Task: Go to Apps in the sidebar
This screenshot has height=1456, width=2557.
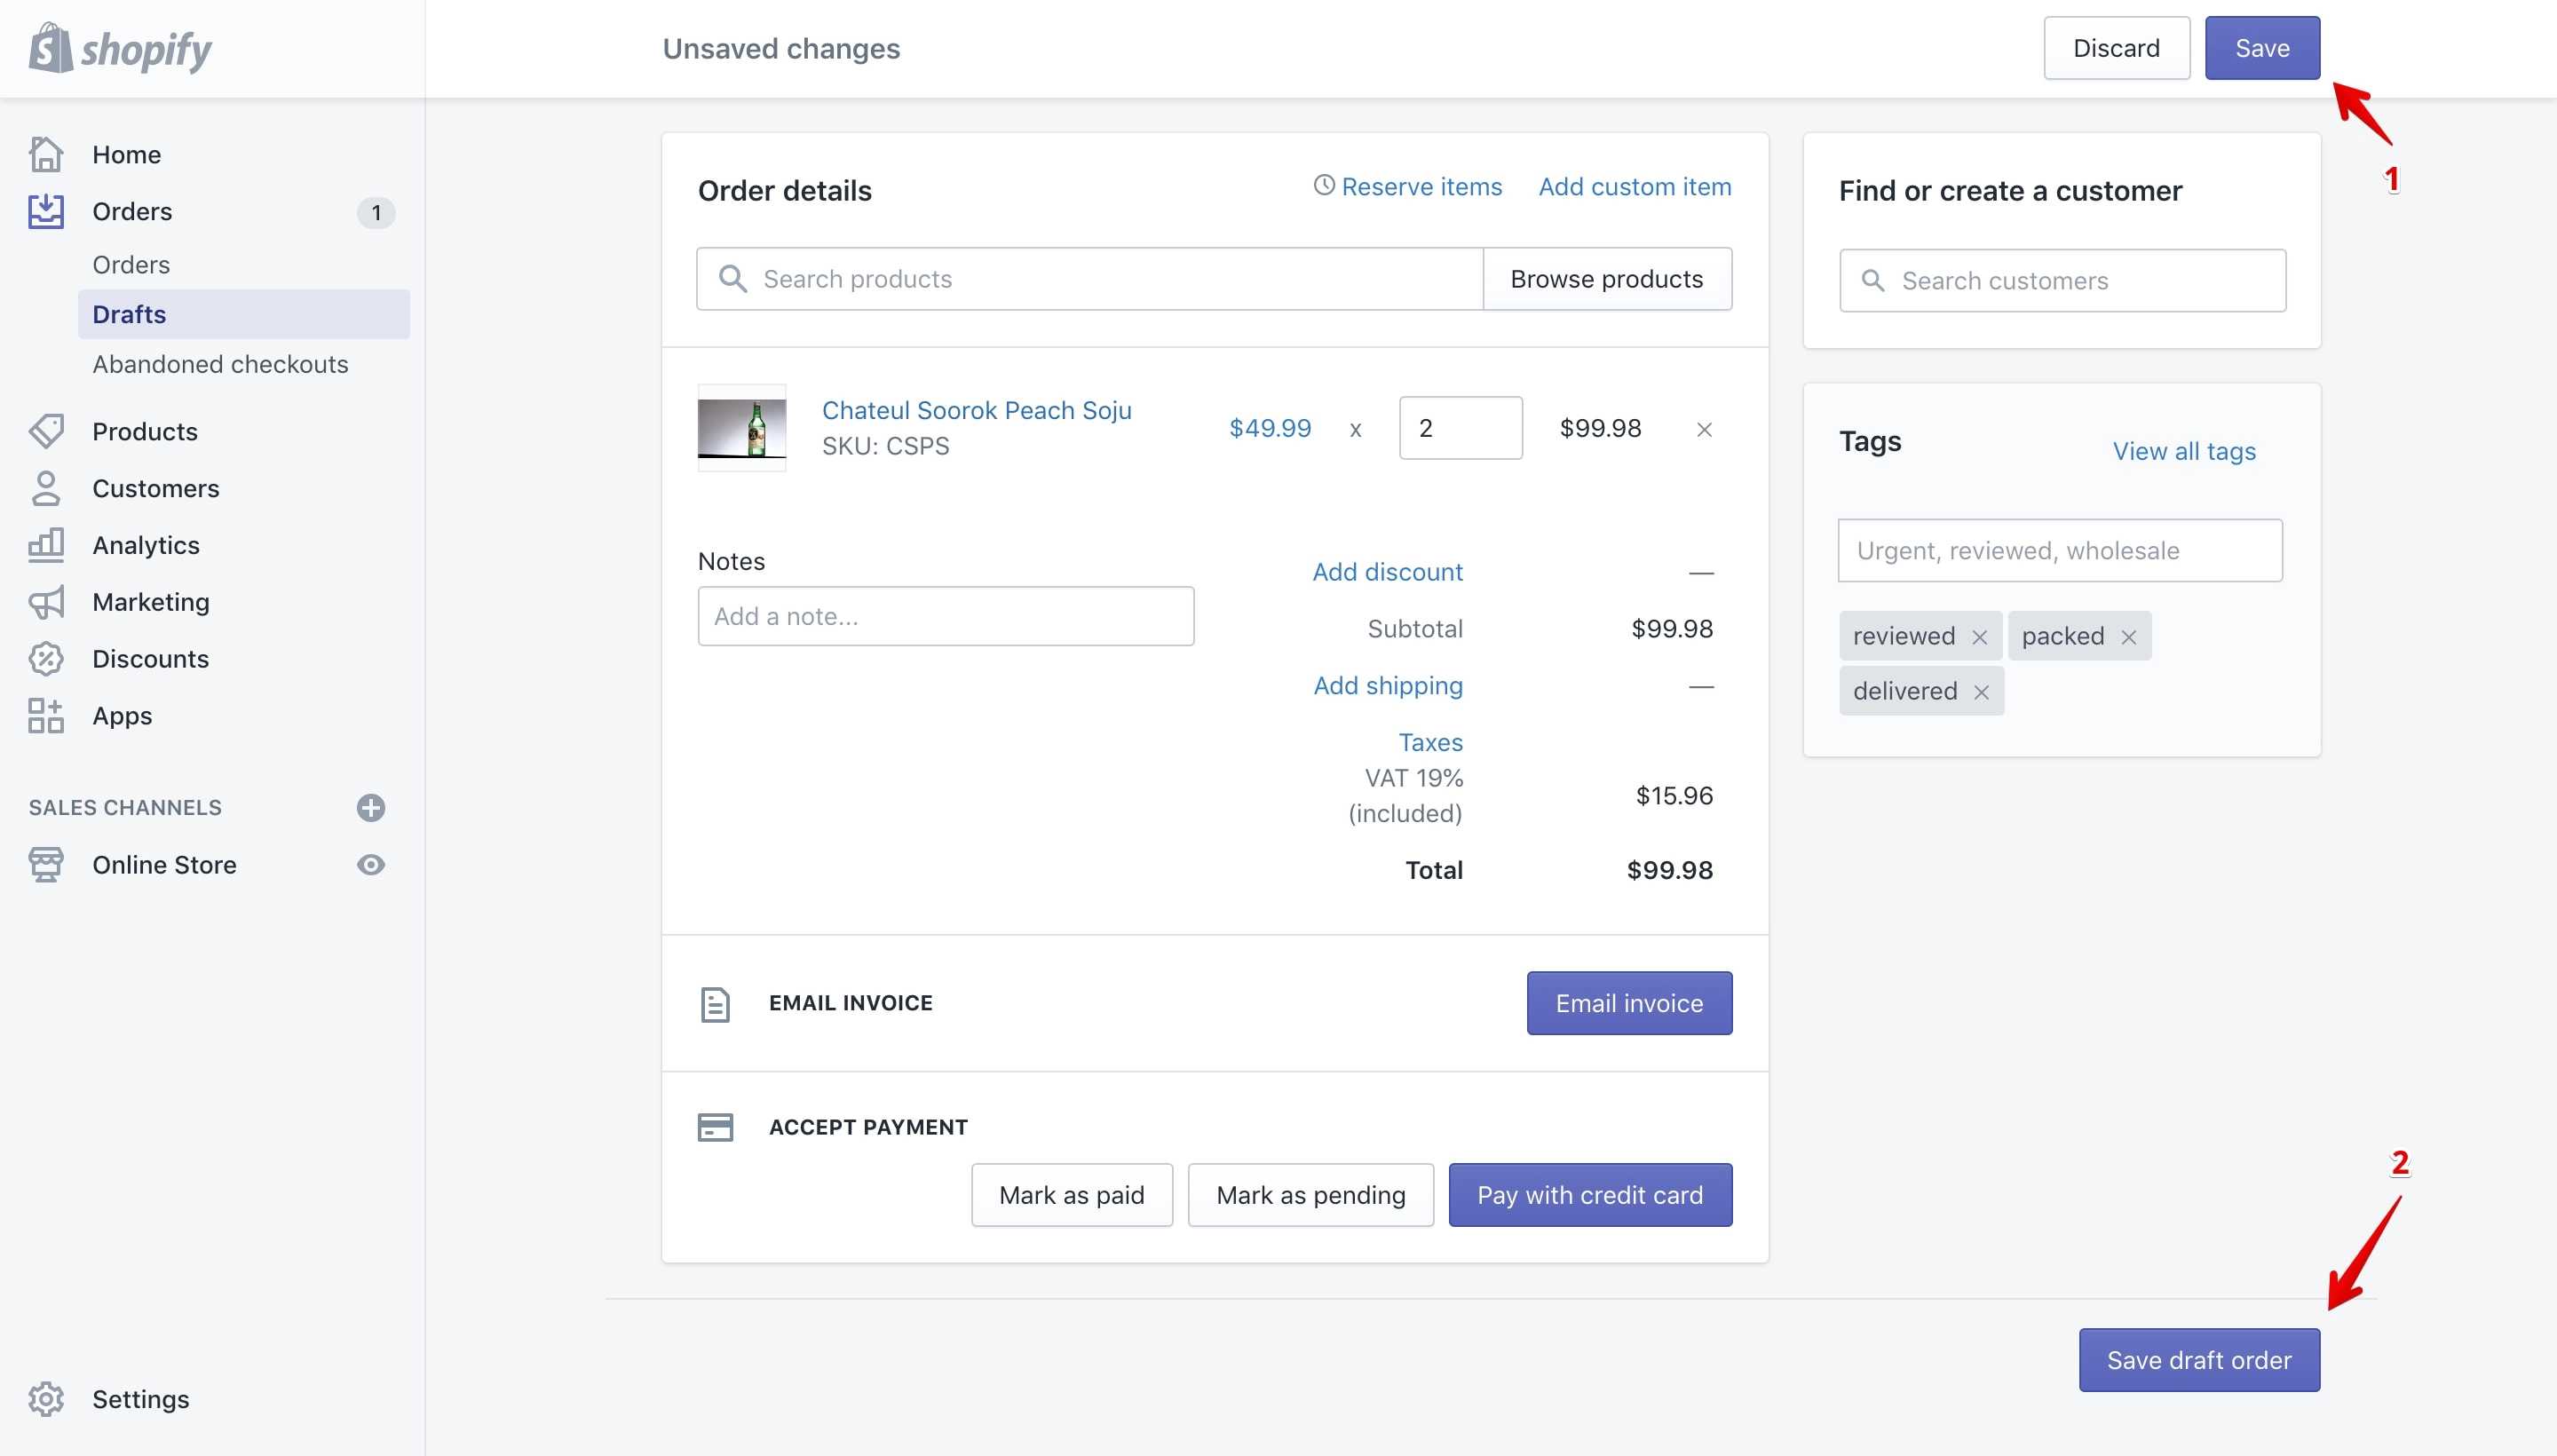Action: click(122, 716)
